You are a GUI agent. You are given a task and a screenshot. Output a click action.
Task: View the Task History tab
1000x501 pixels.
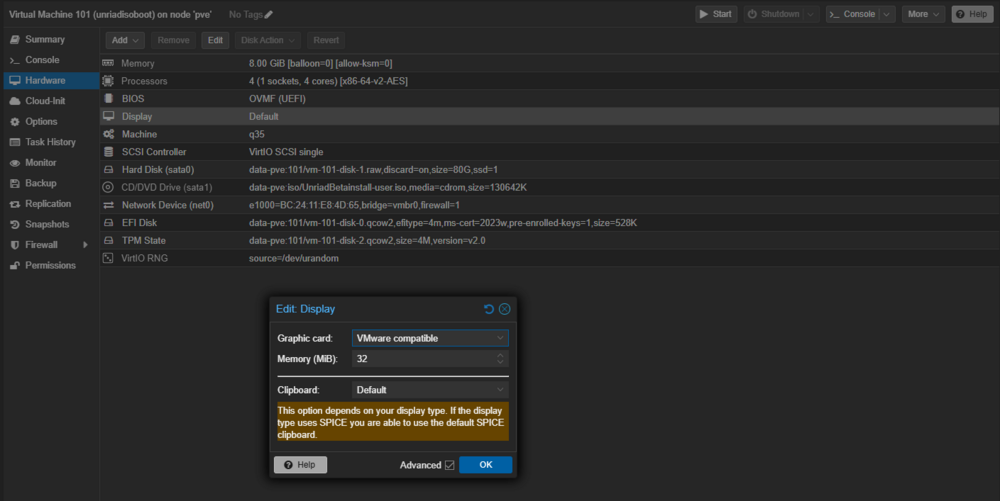(x=49, y=142)
